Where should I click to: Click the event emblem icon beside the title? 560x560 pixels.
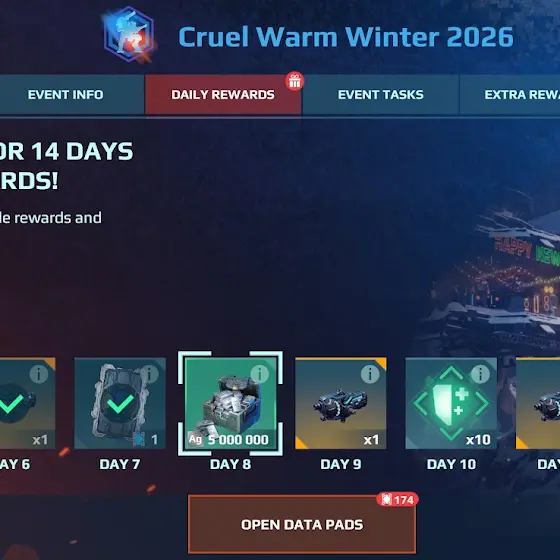tap(129, 34)
